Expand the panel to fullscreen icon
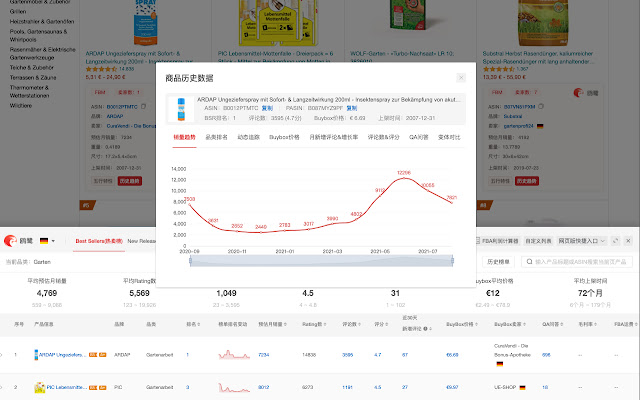This screenshot has height=400, width=640. [616, 241]
